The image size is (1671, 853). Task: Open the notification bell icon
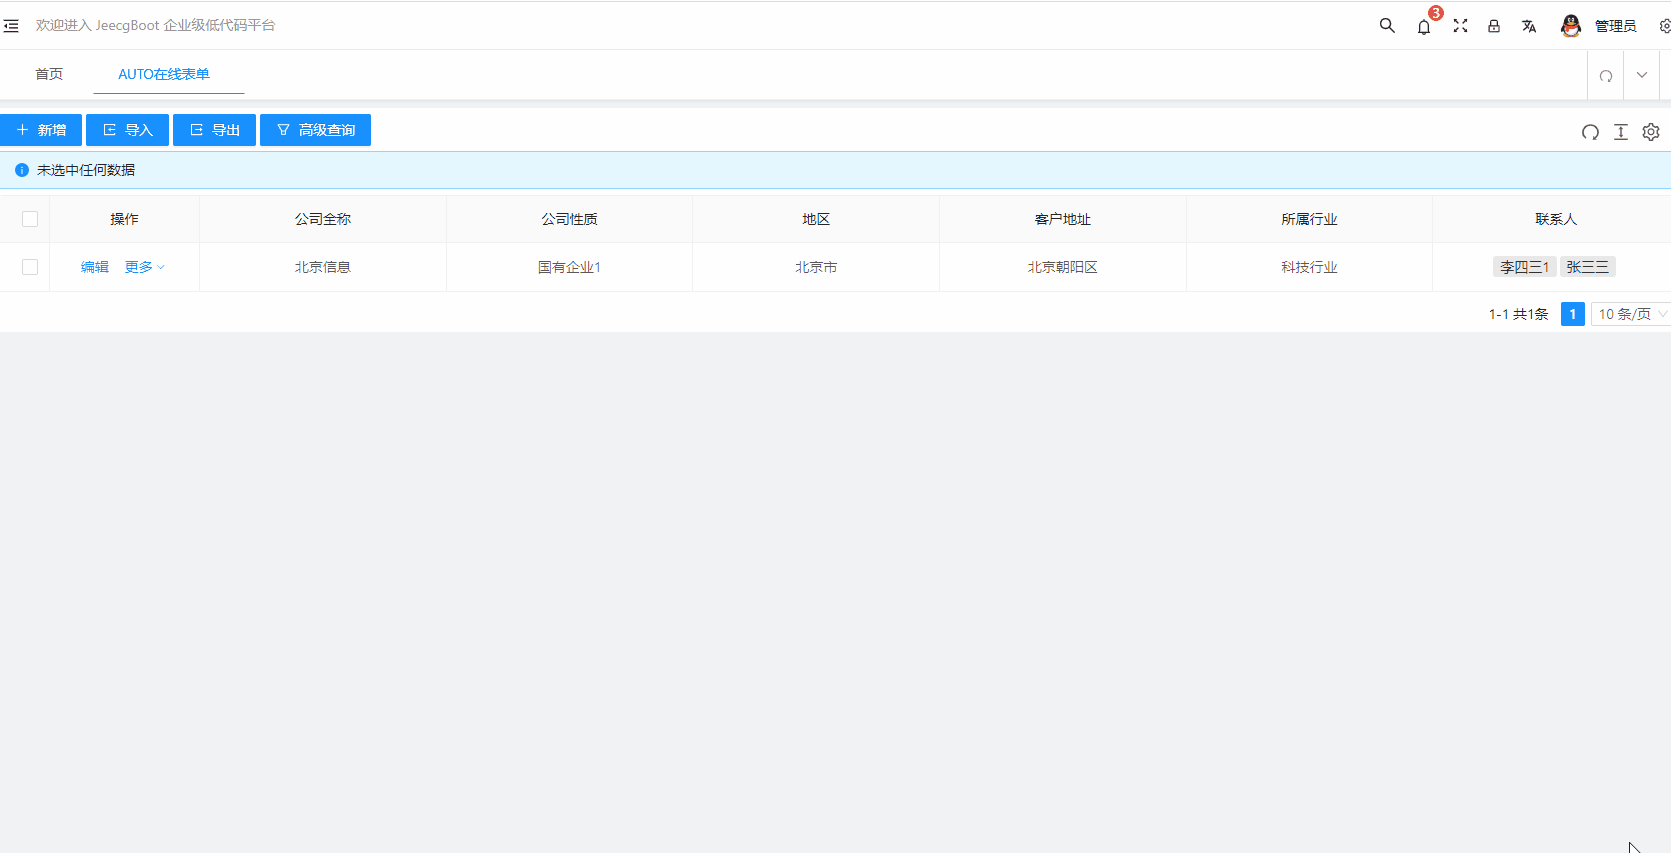tap(1424, 27)
